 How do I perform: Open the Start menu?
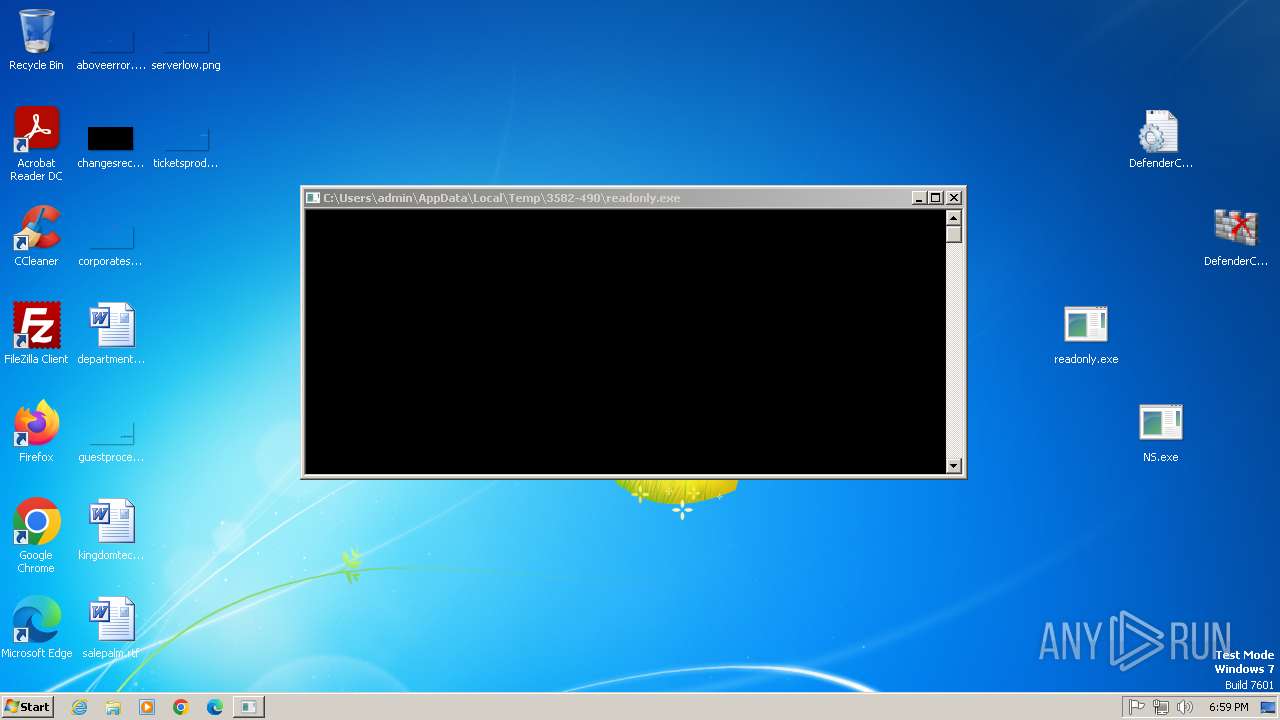pos(27,706)
